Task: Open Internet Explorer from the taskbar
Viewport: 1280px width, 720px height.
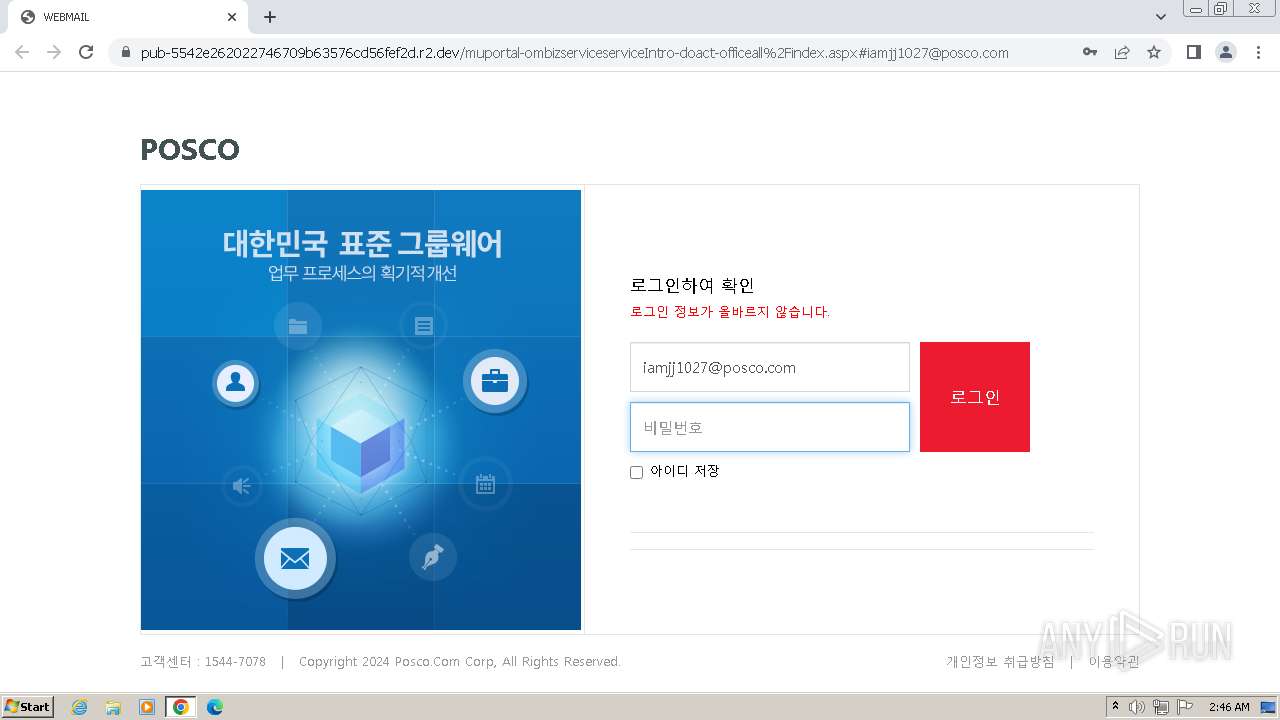Action: point(79,707)
